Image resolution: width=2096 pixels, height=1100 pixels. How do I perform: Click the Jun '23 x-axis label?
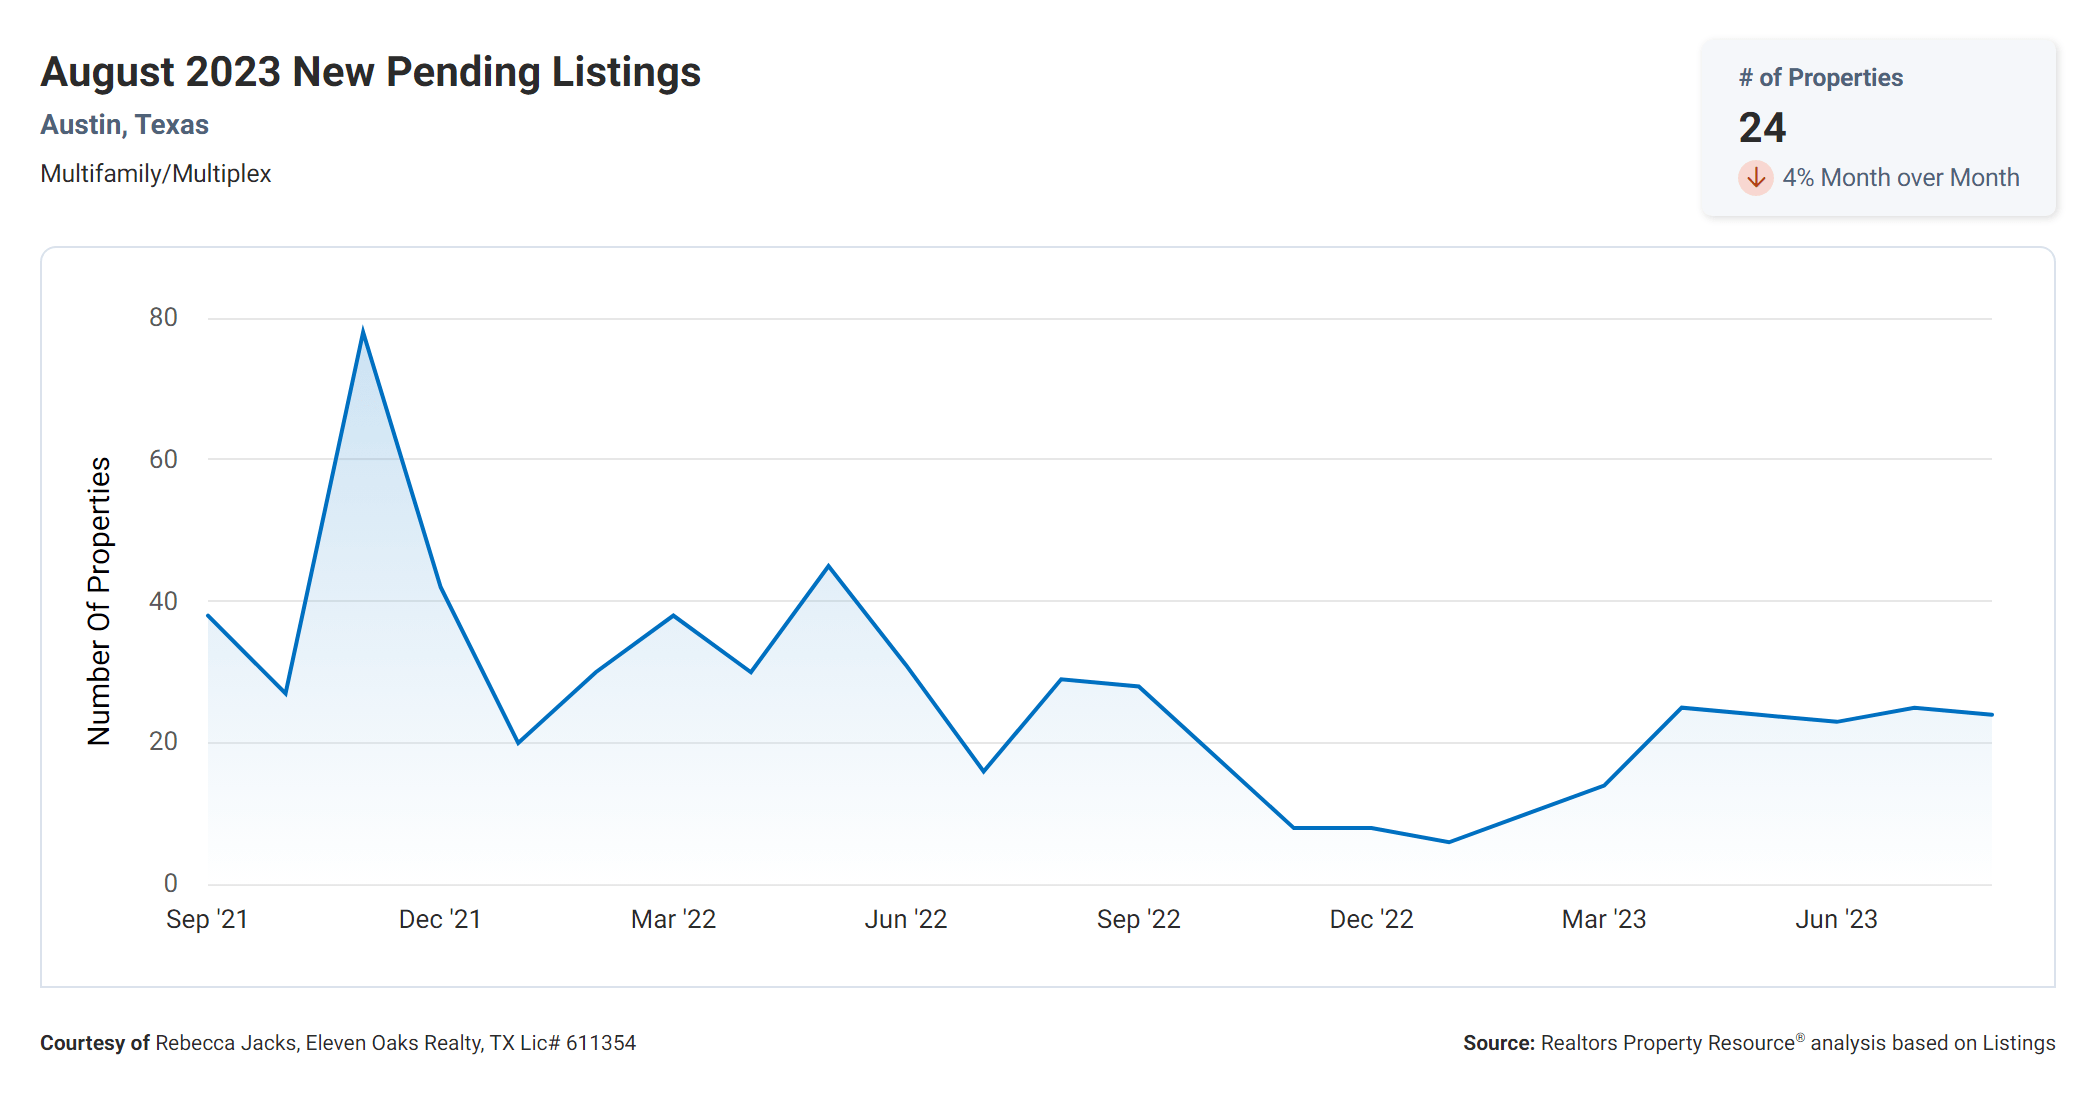coord(1836,919)
